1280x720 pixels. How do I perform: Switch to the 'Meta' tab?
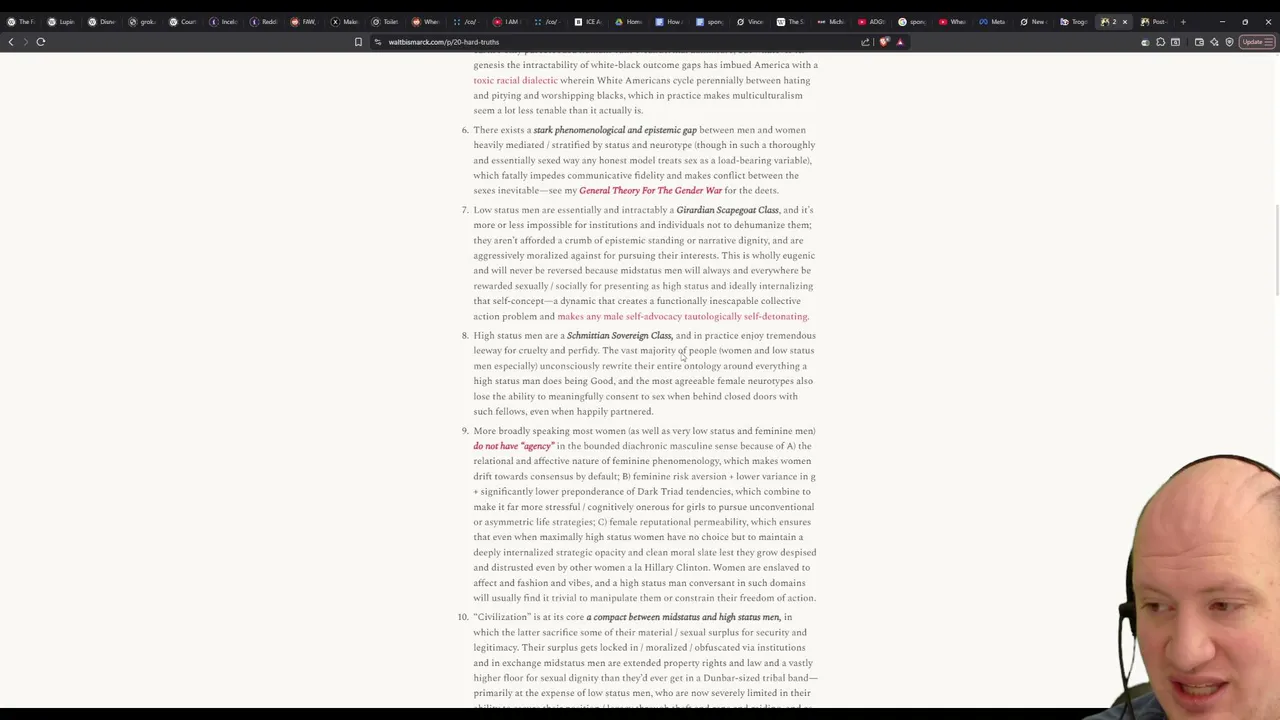point(993,22)
